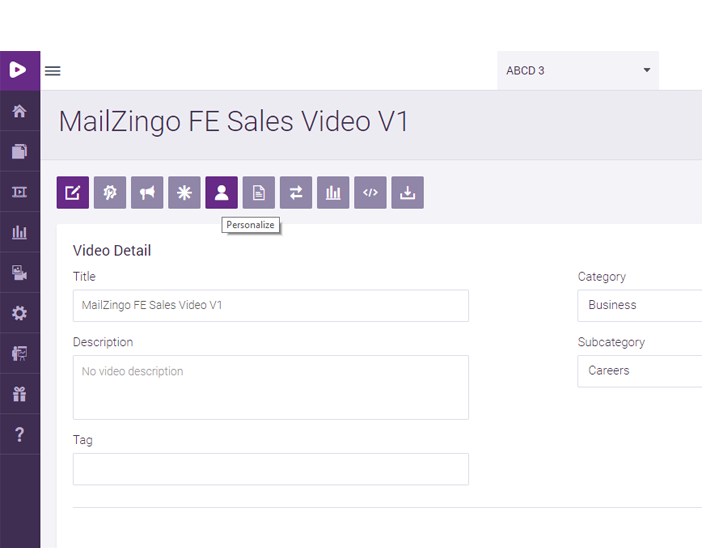The height and width of the screenshot is (548, 702).
Task: Open settings gear in the left sidebar
Action: tap(19, 313)
